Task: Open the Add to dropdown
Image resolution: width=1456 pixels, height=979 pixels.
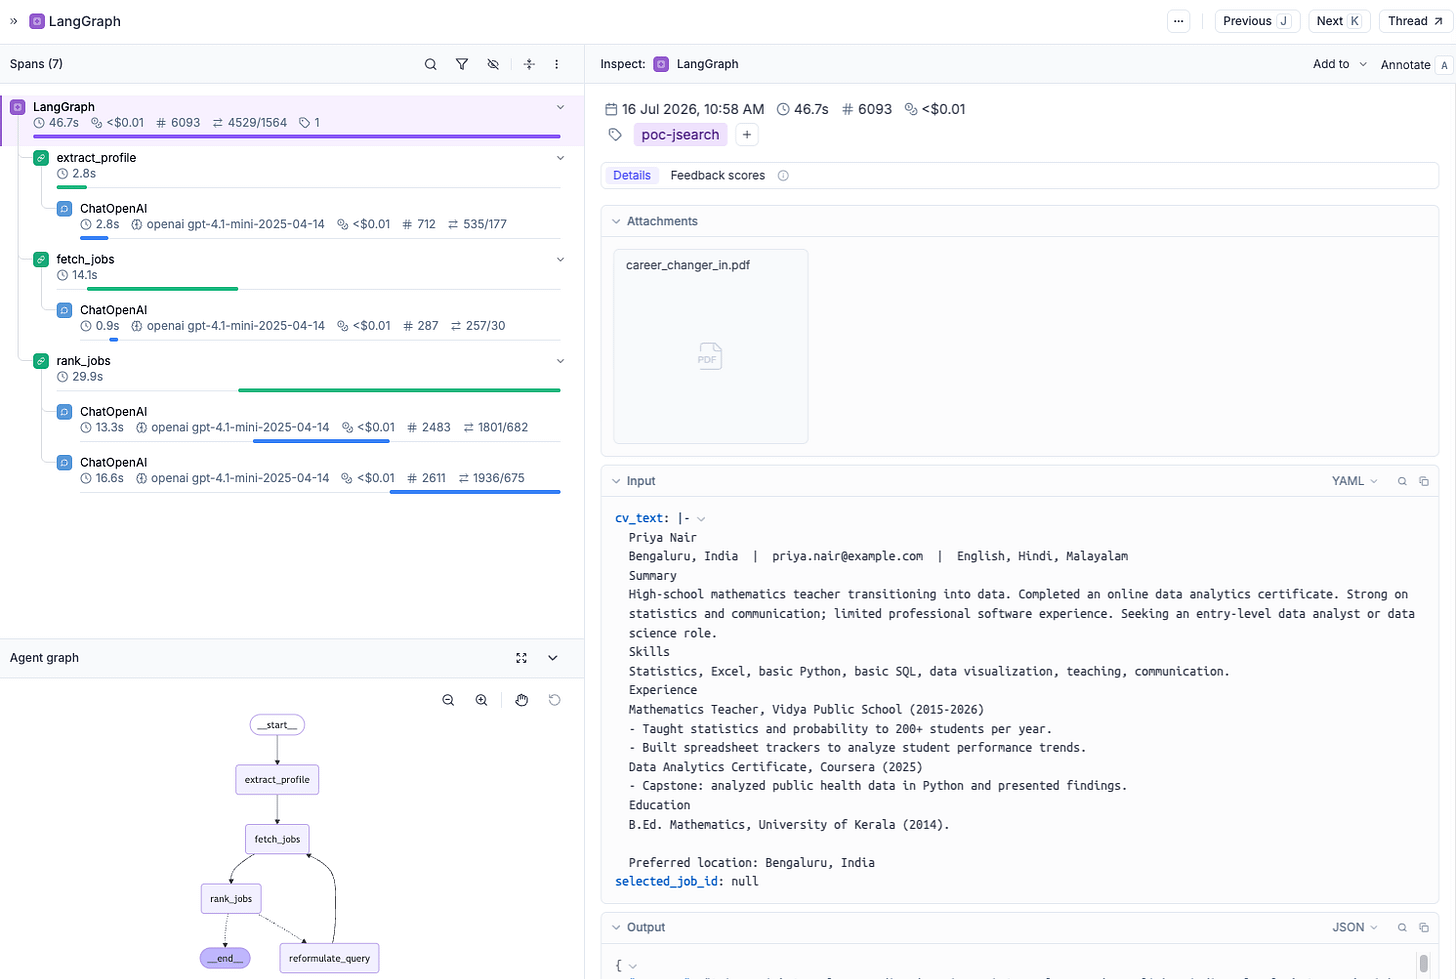Action: coord(1340,64)
